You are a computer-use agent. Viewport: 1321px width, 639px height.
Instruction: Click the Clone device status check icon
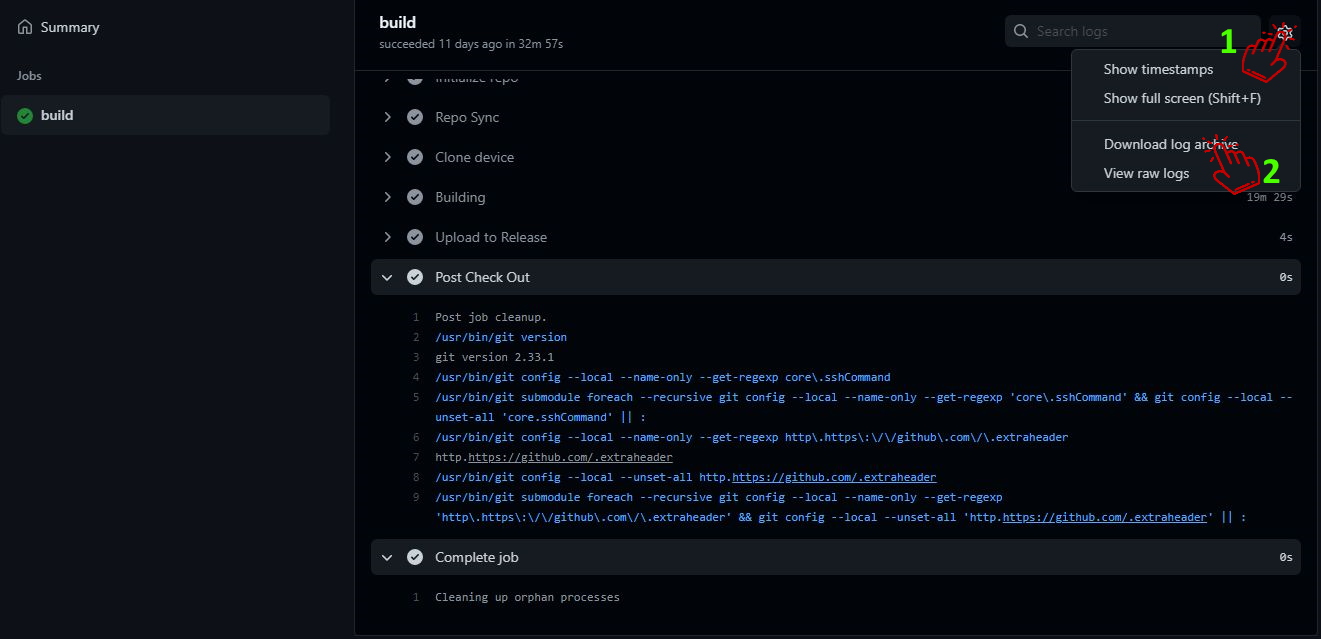[x=415, y=157]
